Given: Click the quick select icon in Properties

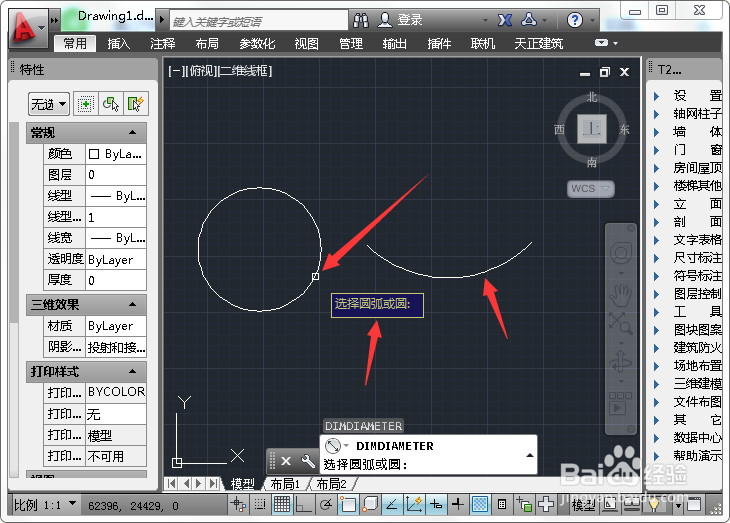Looking at the screenshot, I should pos(135,103).
